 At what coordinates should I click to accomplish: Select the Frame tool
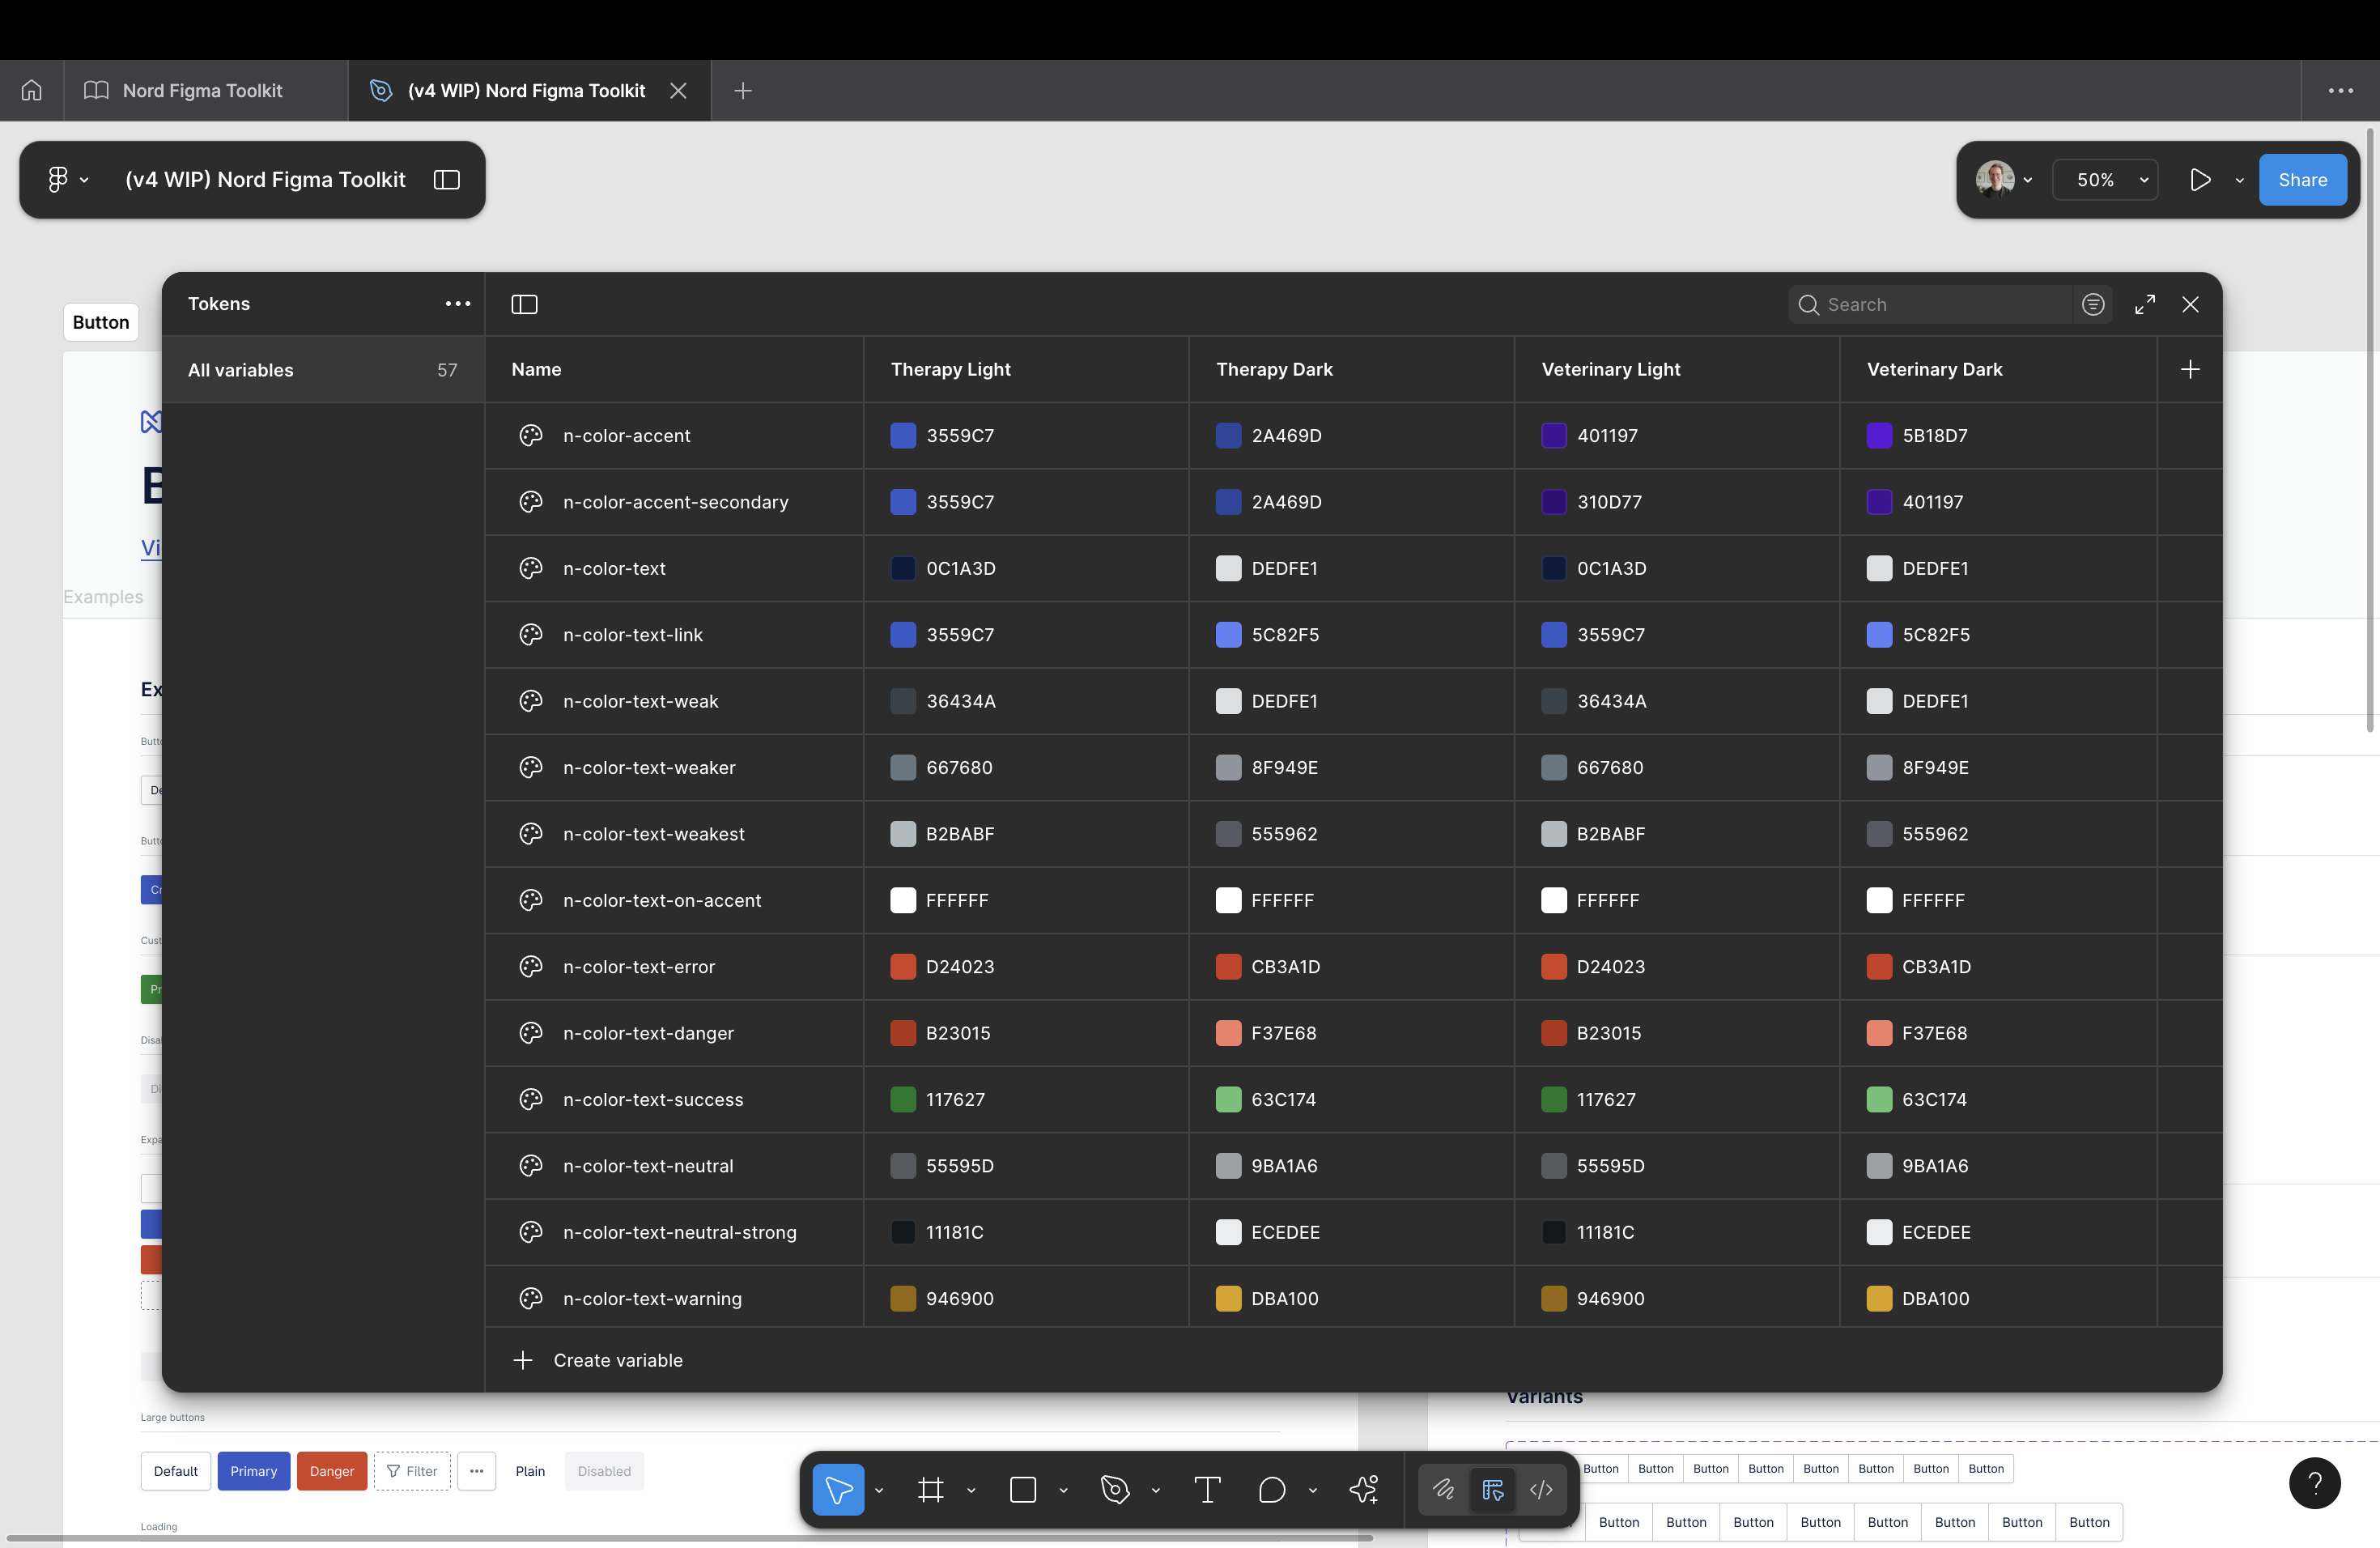pos(931,1490)
